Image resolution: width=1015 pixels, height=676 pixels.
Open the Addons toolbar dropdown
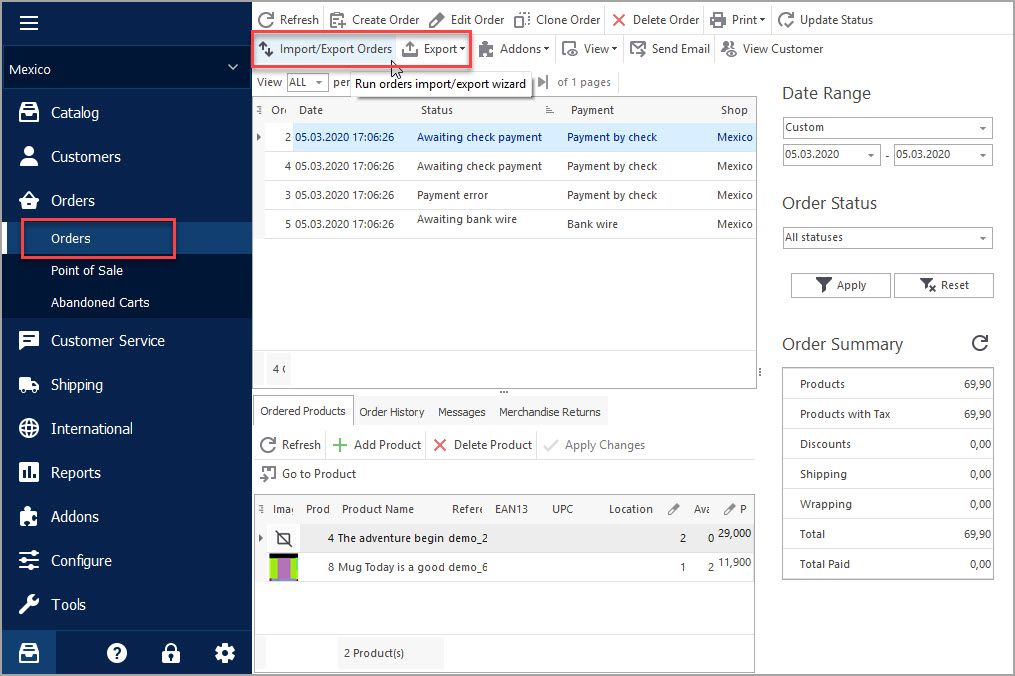coord(514,49)
